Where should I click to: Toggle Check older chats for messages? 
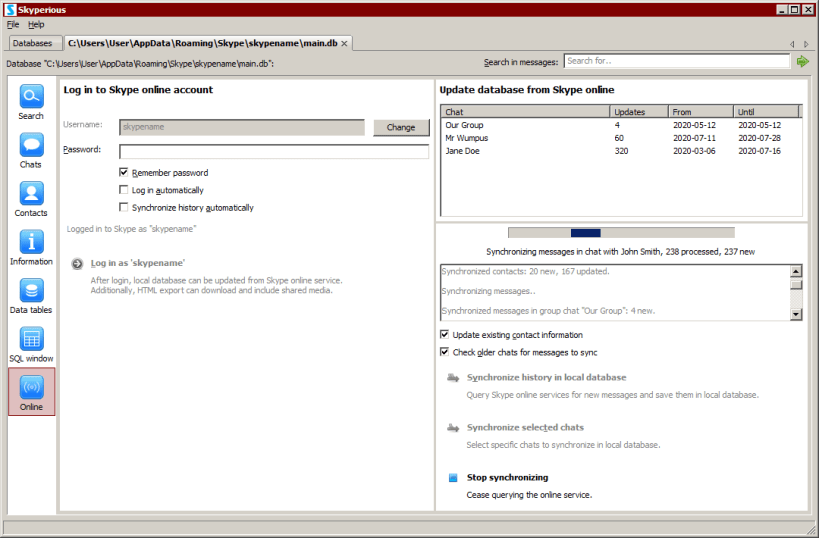444,352
